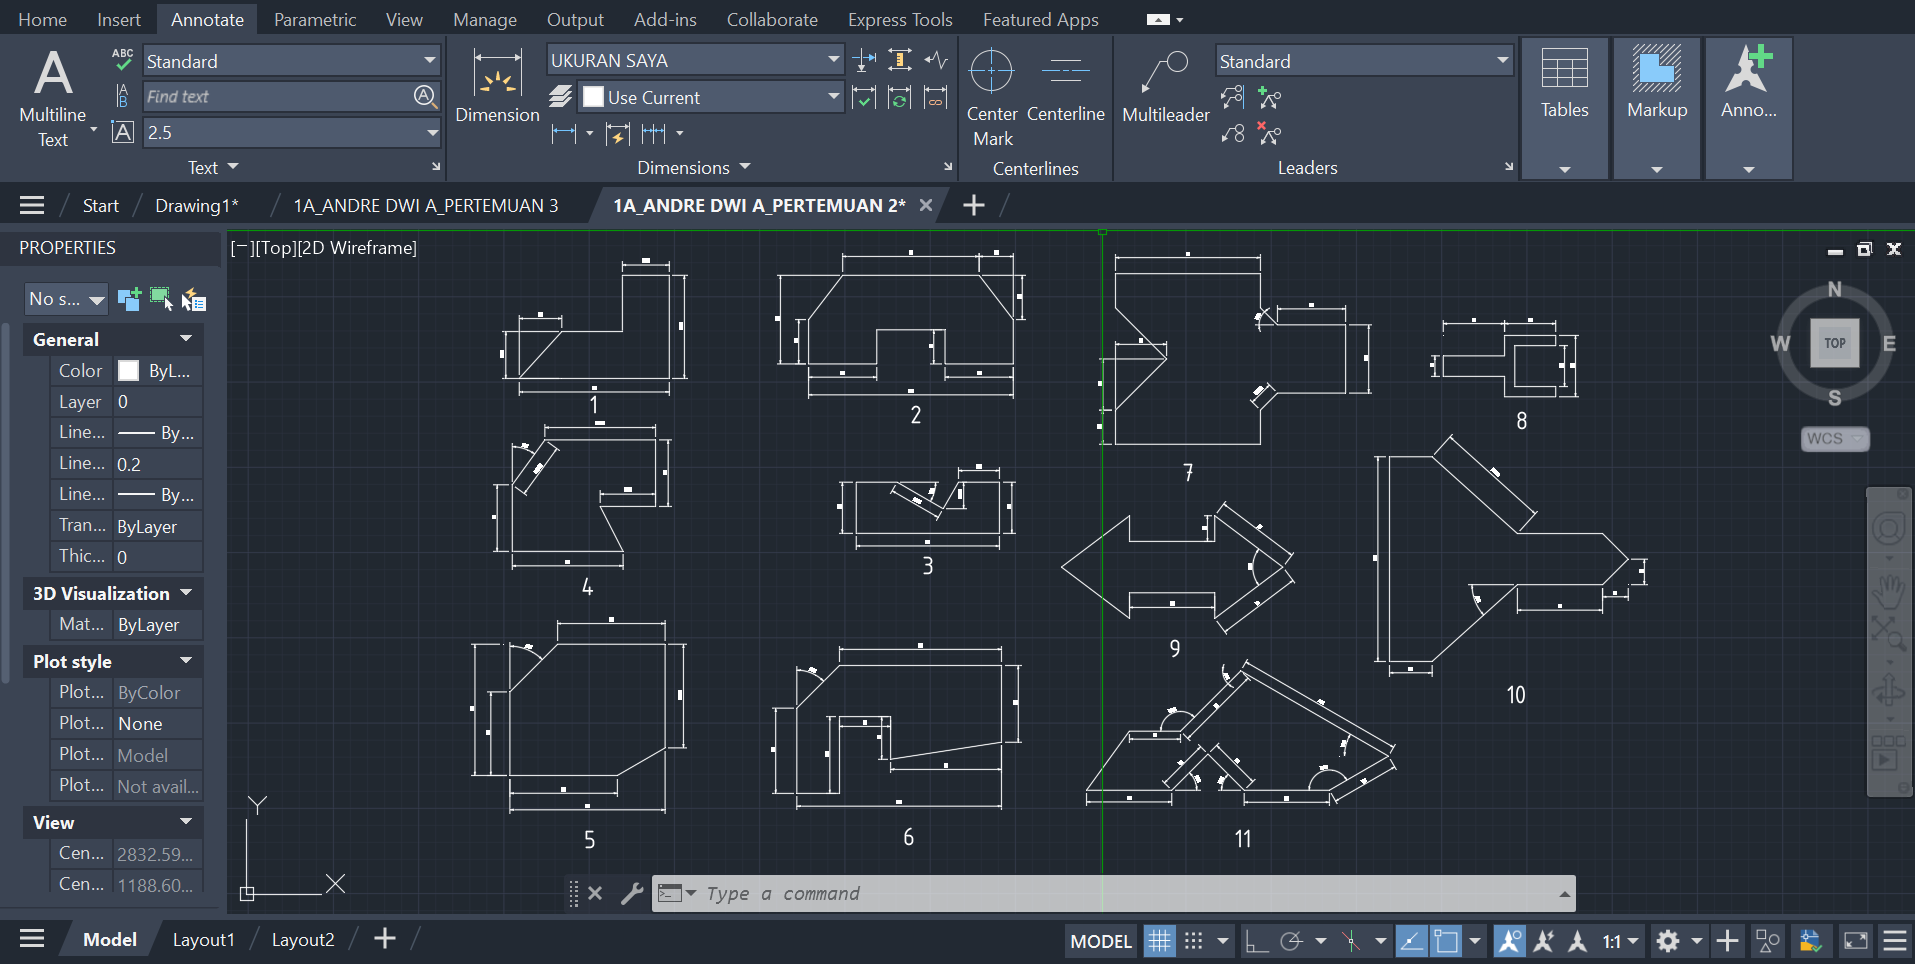Click the Color property white swatch
This screenshot has width=1915, height=964.
point(128,371)
